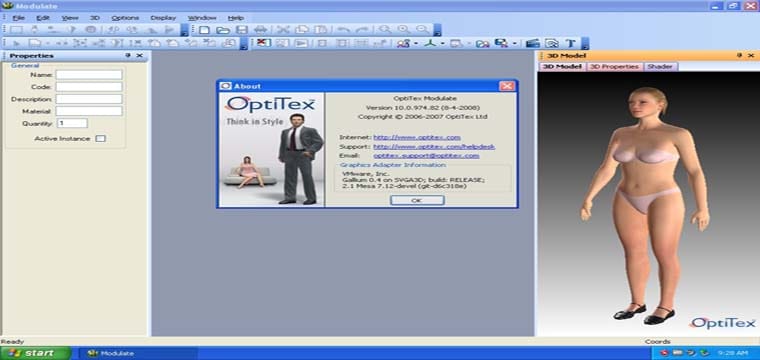Open the Options menu
Viewport: 760px width, 360px height.
click(125, 18)
